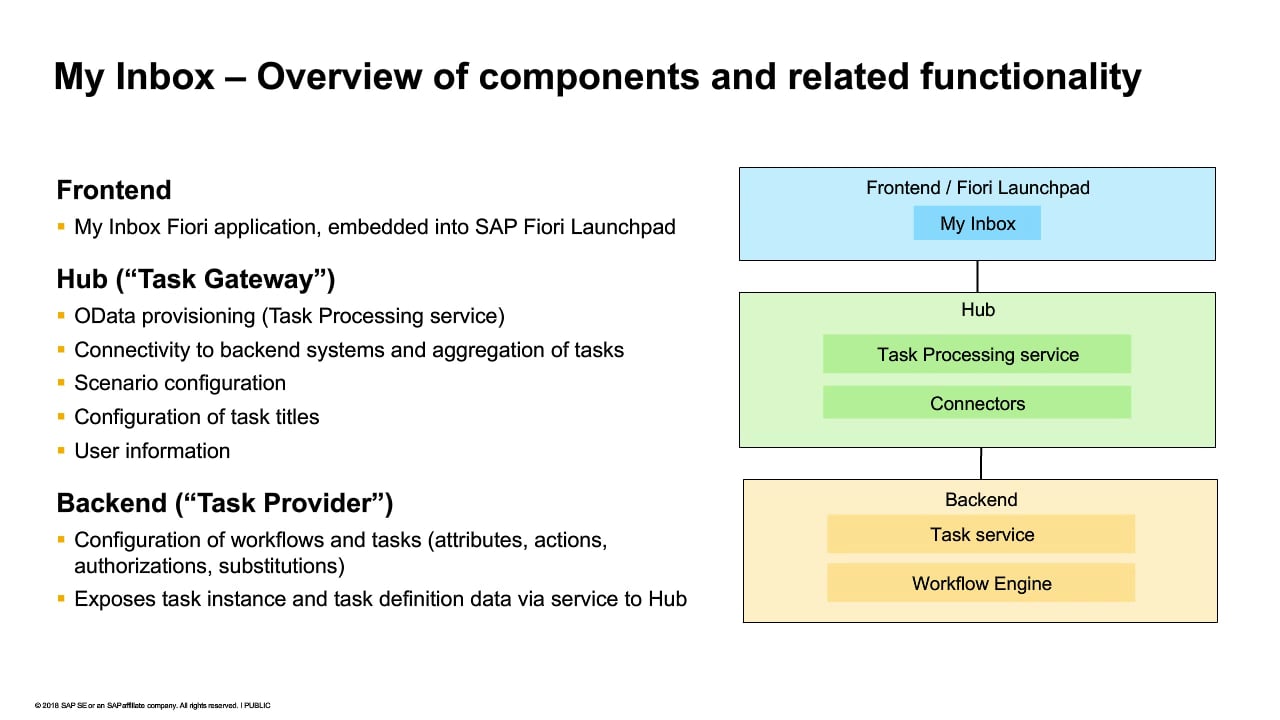Screen dimensions: 1280x720
Task: Select the 'Frontend' heading
Action: pyautogui.click(x=114, y=190)
